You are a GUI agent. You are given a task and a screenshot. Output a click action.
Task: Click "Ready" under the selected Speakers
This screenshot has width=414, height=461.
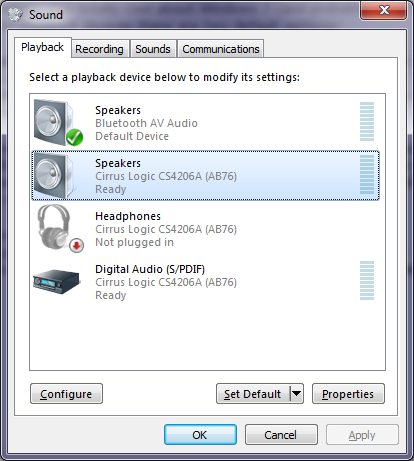point(111,189)
